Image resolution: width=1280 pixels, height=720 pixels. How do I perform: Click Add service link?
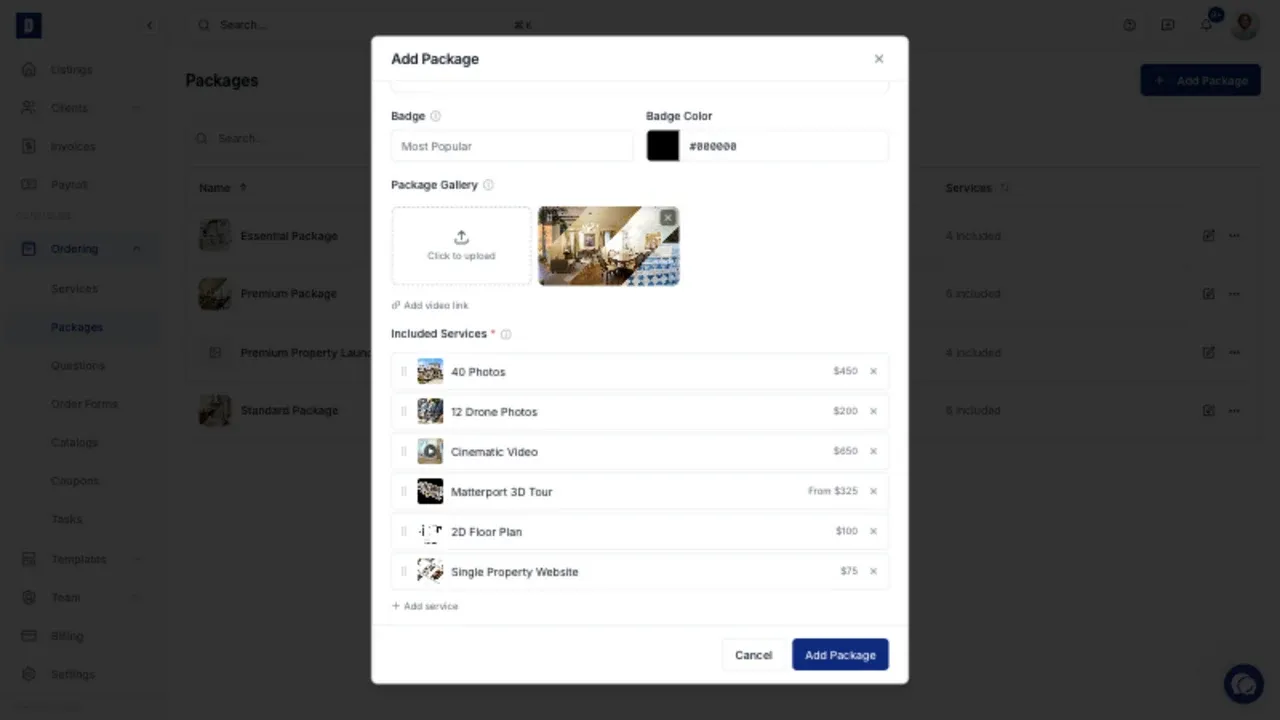pyautogui.click(x=425, y=606)
